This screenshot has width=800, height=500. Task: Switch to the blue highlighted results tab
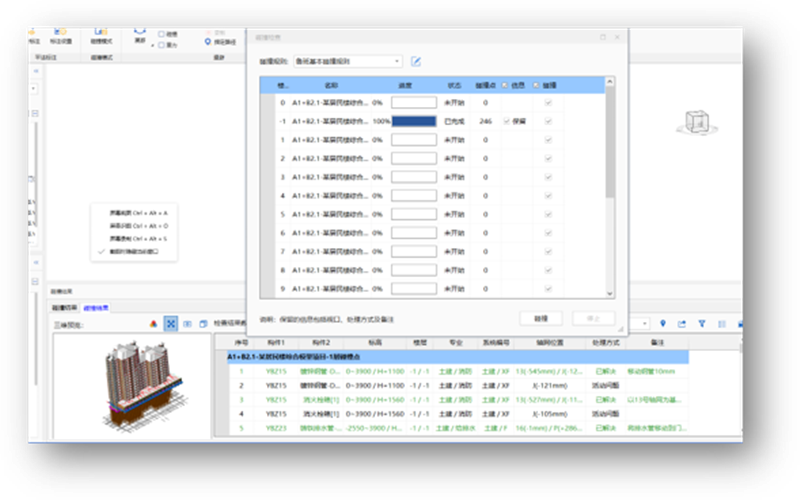[x=96, y=308]
